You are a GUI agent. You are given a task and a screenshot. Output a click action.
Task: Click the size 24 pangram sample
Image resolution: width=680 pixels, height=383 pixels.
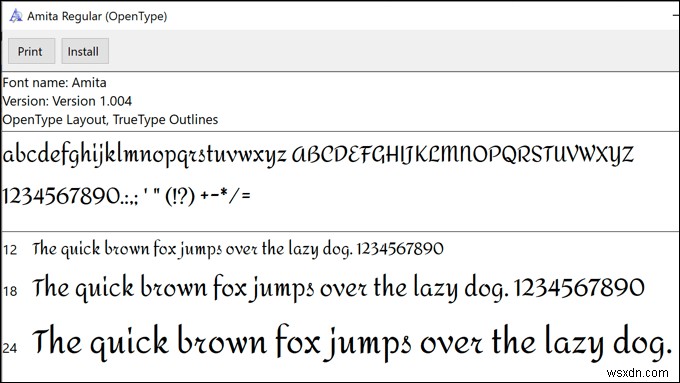coord(353,343)
